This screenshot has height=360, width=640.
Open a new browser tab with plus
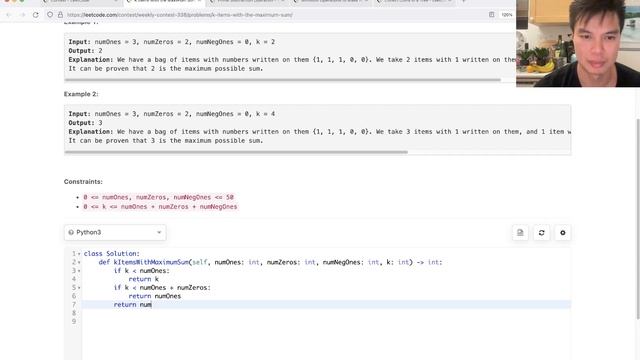click(463, 1)
